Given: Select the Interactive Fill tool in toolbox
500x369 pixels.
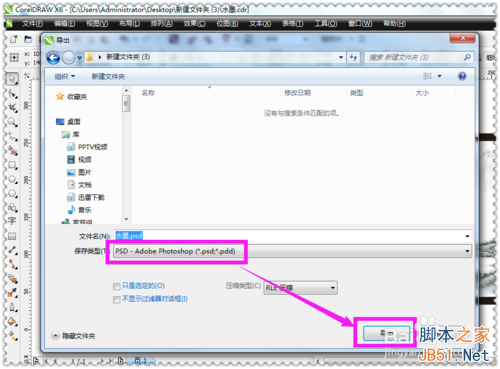Looking at the screenshot, I should [13, 336].
